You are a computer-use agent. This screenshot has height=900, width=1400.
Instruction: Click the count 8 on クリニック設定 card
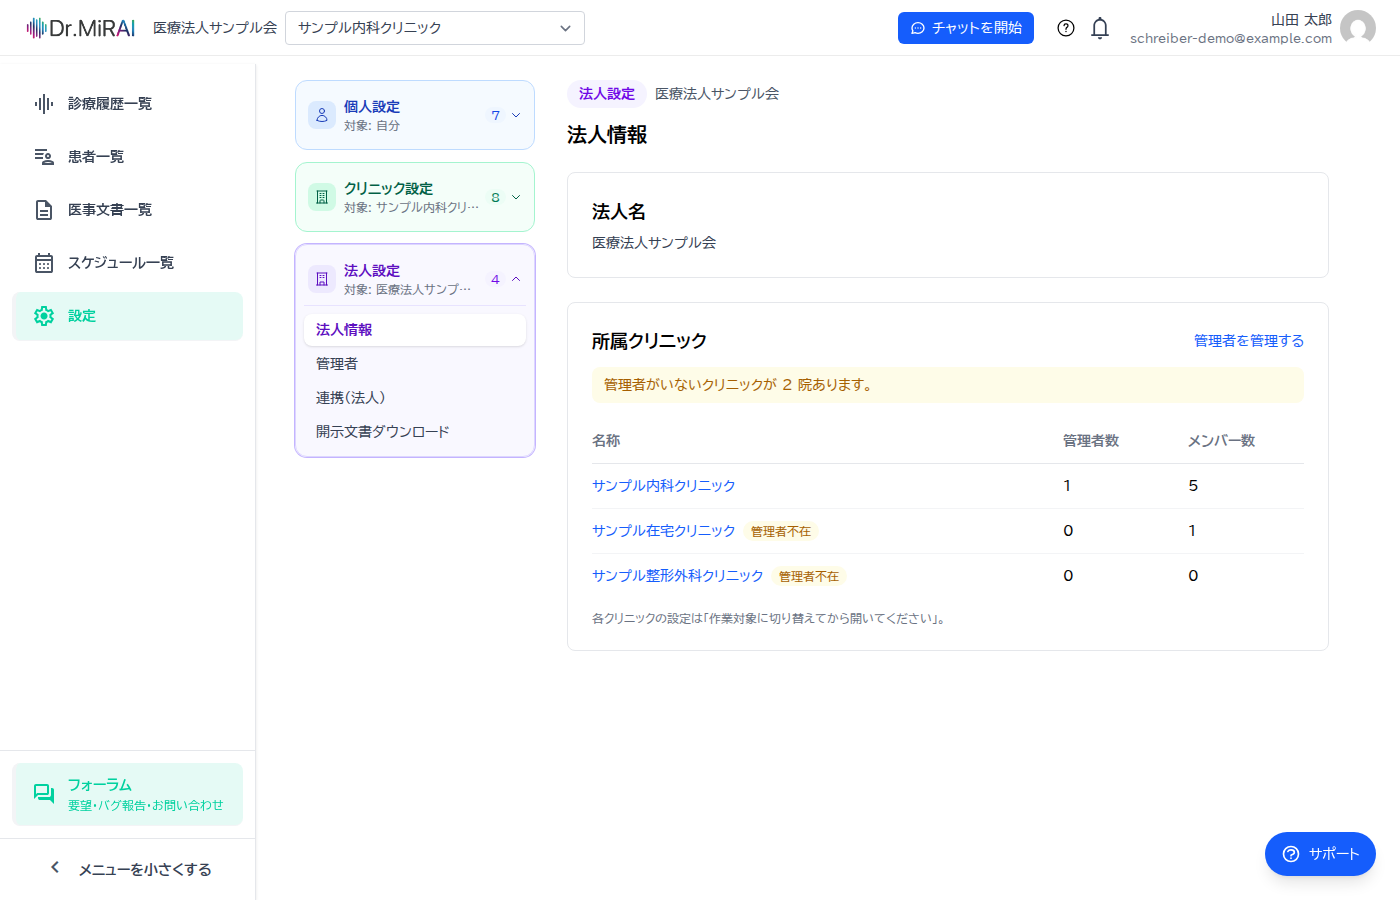coord(495,197)
